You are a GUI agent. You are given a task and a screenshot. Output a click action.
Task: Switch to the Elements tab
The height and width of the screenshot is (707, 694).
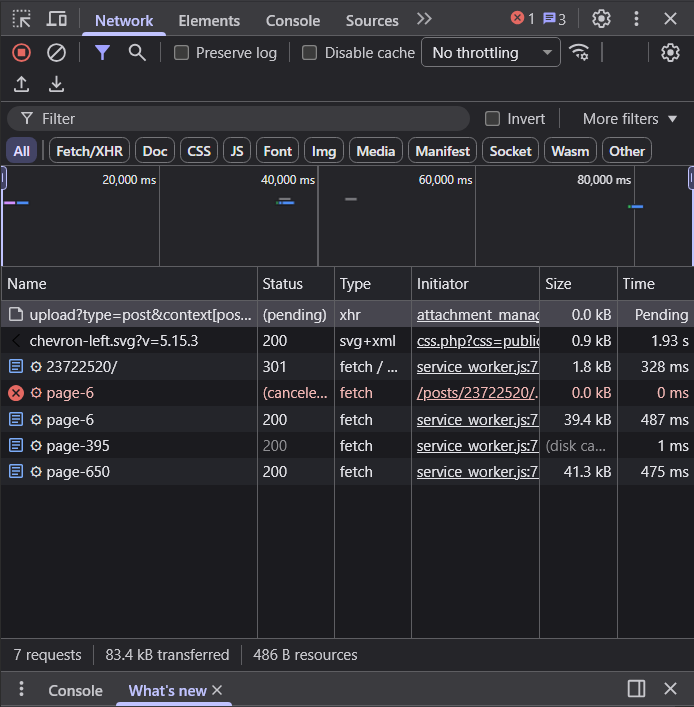click(209, 20)
